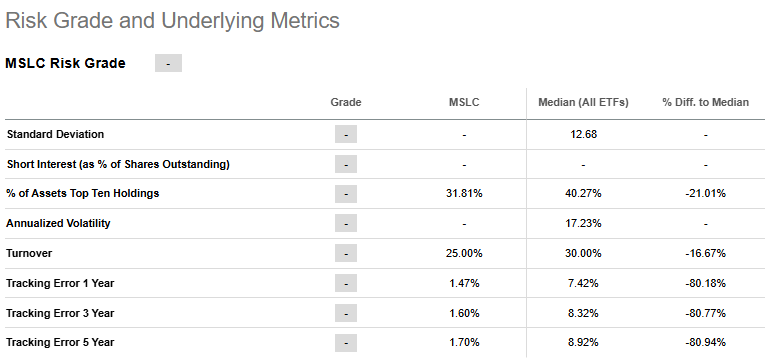
Task: Open the % of Assets Top Ten Holdings label
Action: pos(83,193)
